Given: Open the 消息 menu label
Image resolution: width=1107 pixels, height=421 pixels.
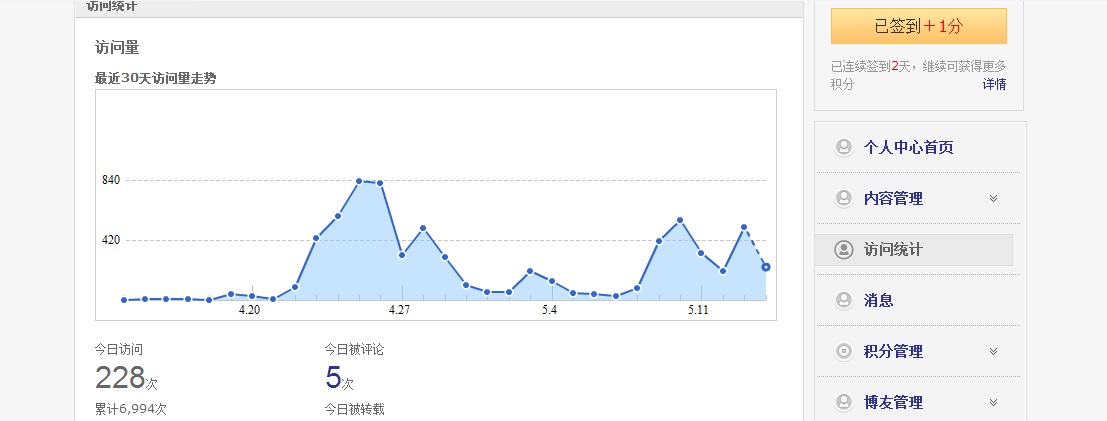Looking at the screenshot, I should point(878,300).
